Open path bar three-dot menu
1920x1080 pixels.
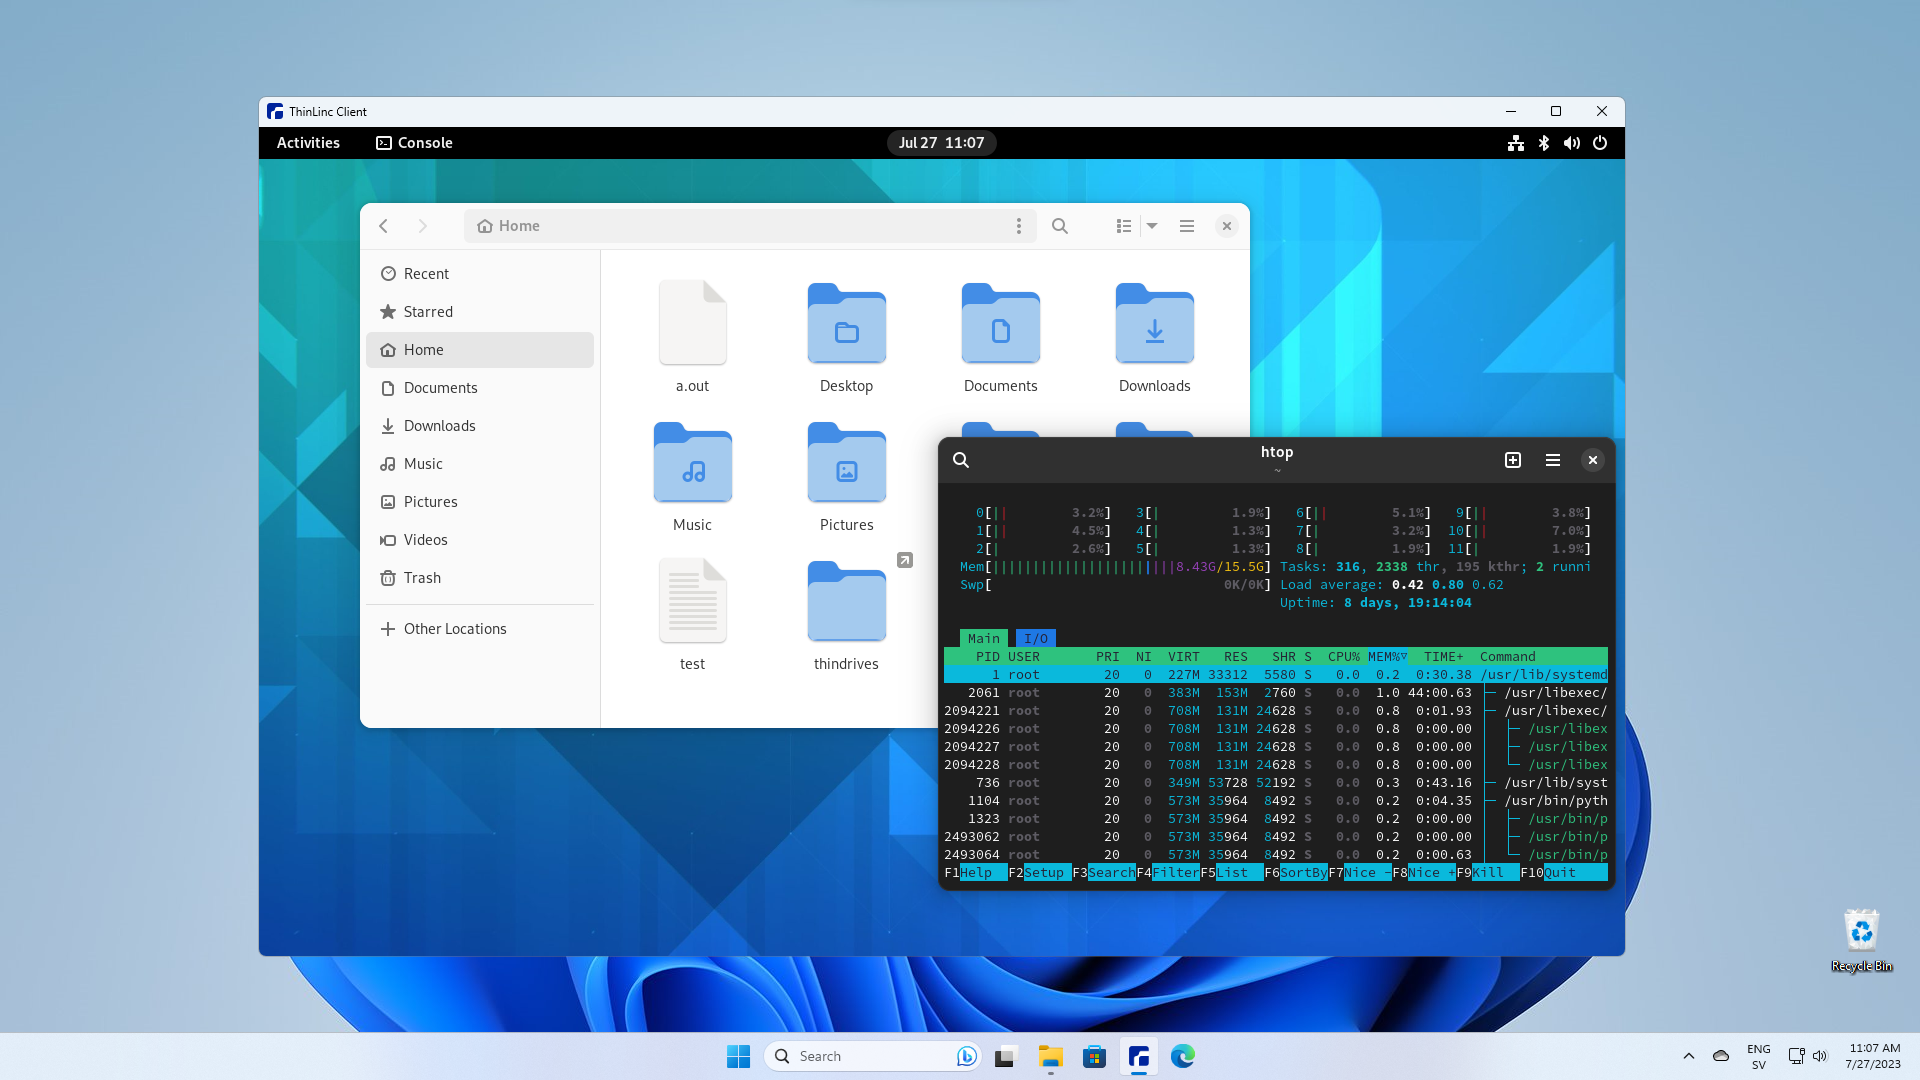[x=1019, y=226]
